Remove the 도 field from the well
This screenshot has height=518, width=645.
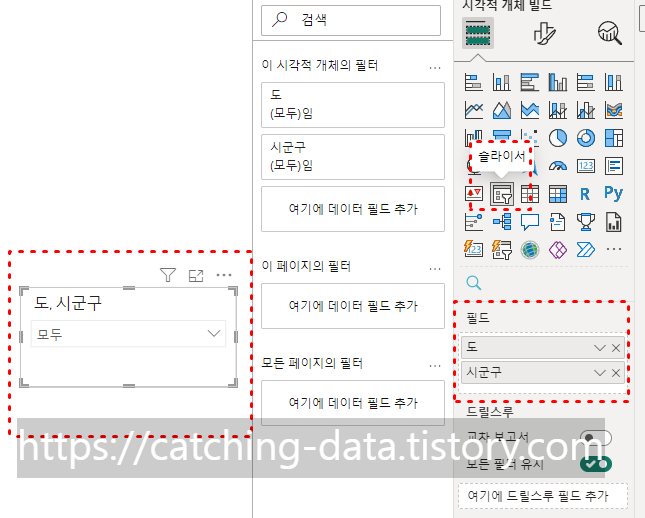point(616,348)
